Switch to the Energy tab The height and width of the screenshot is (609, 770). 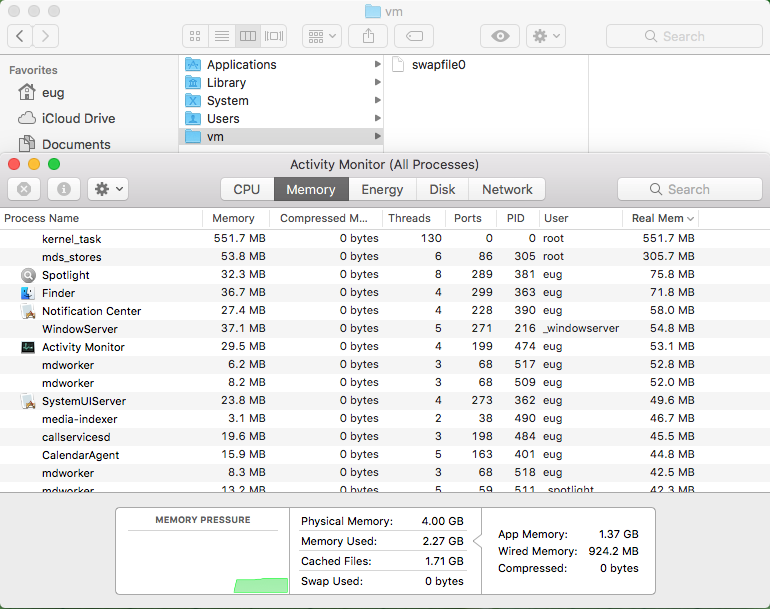[382, 190]
